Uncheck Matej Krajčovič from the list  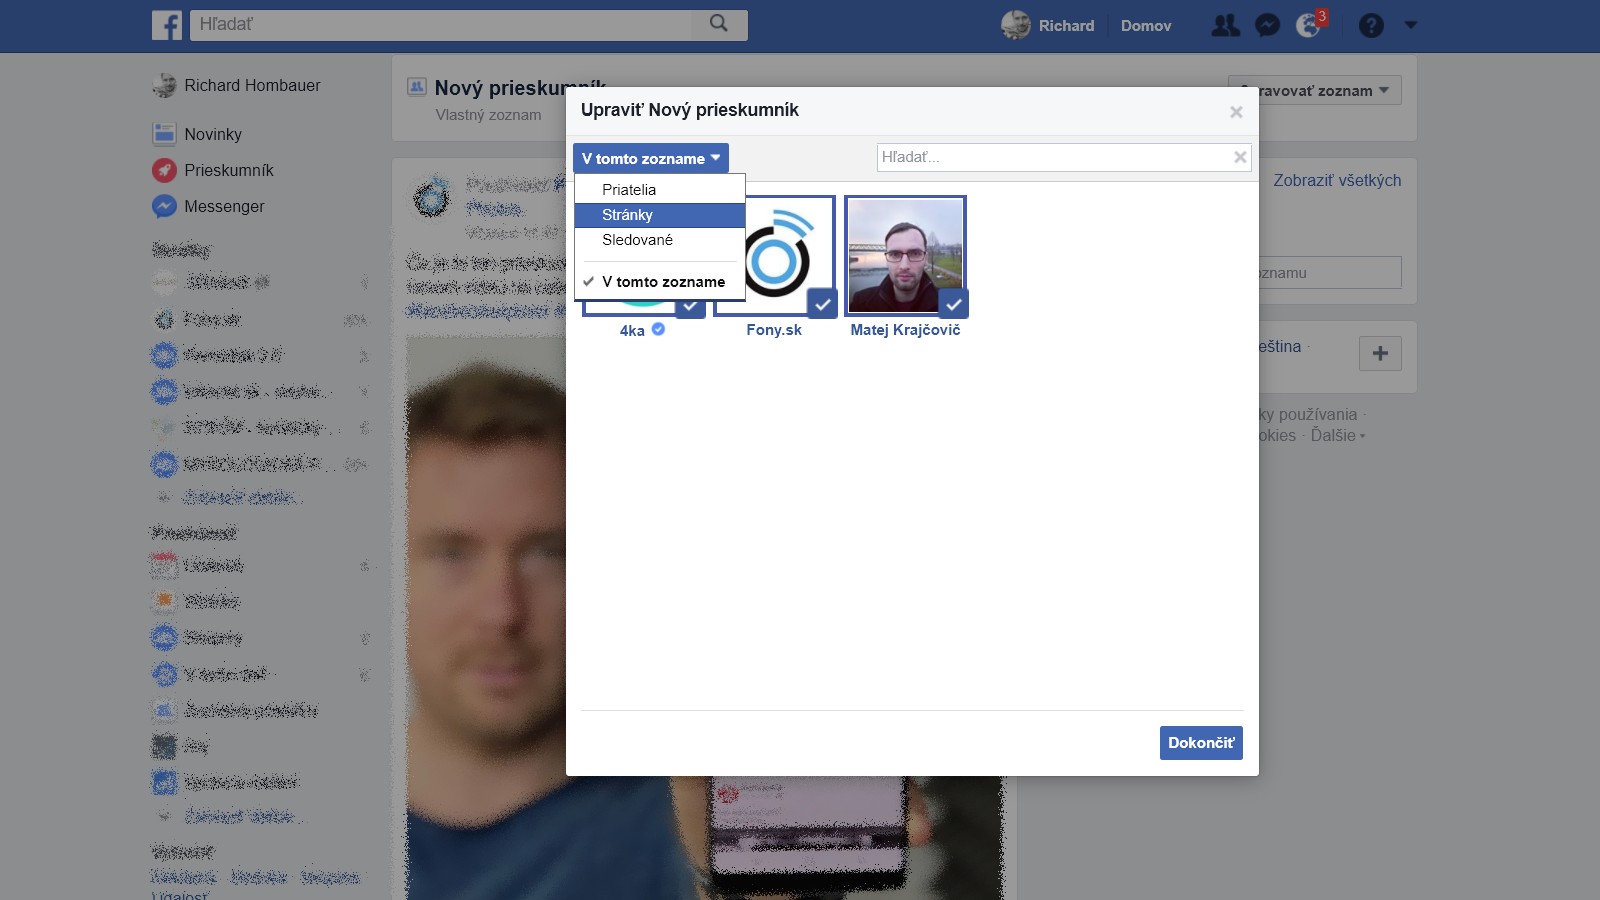(x=953, y=303)
